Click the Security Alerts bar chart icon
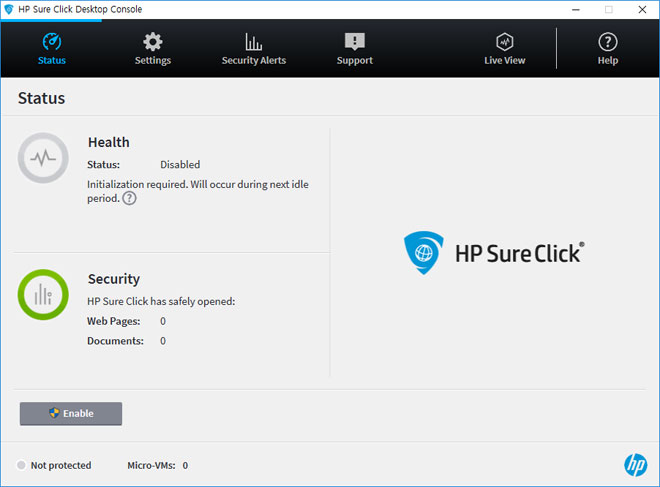 click(x=253, y=42)
